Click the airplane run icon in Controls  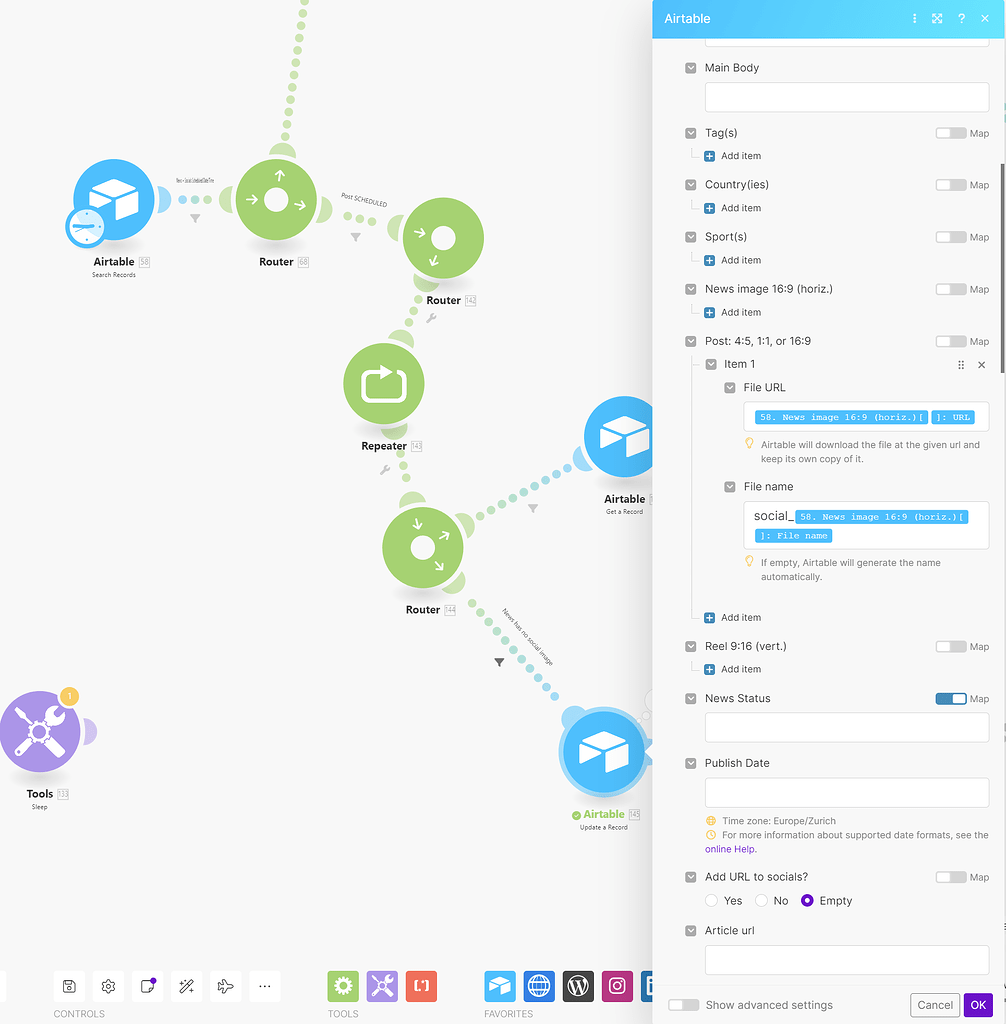225,986
